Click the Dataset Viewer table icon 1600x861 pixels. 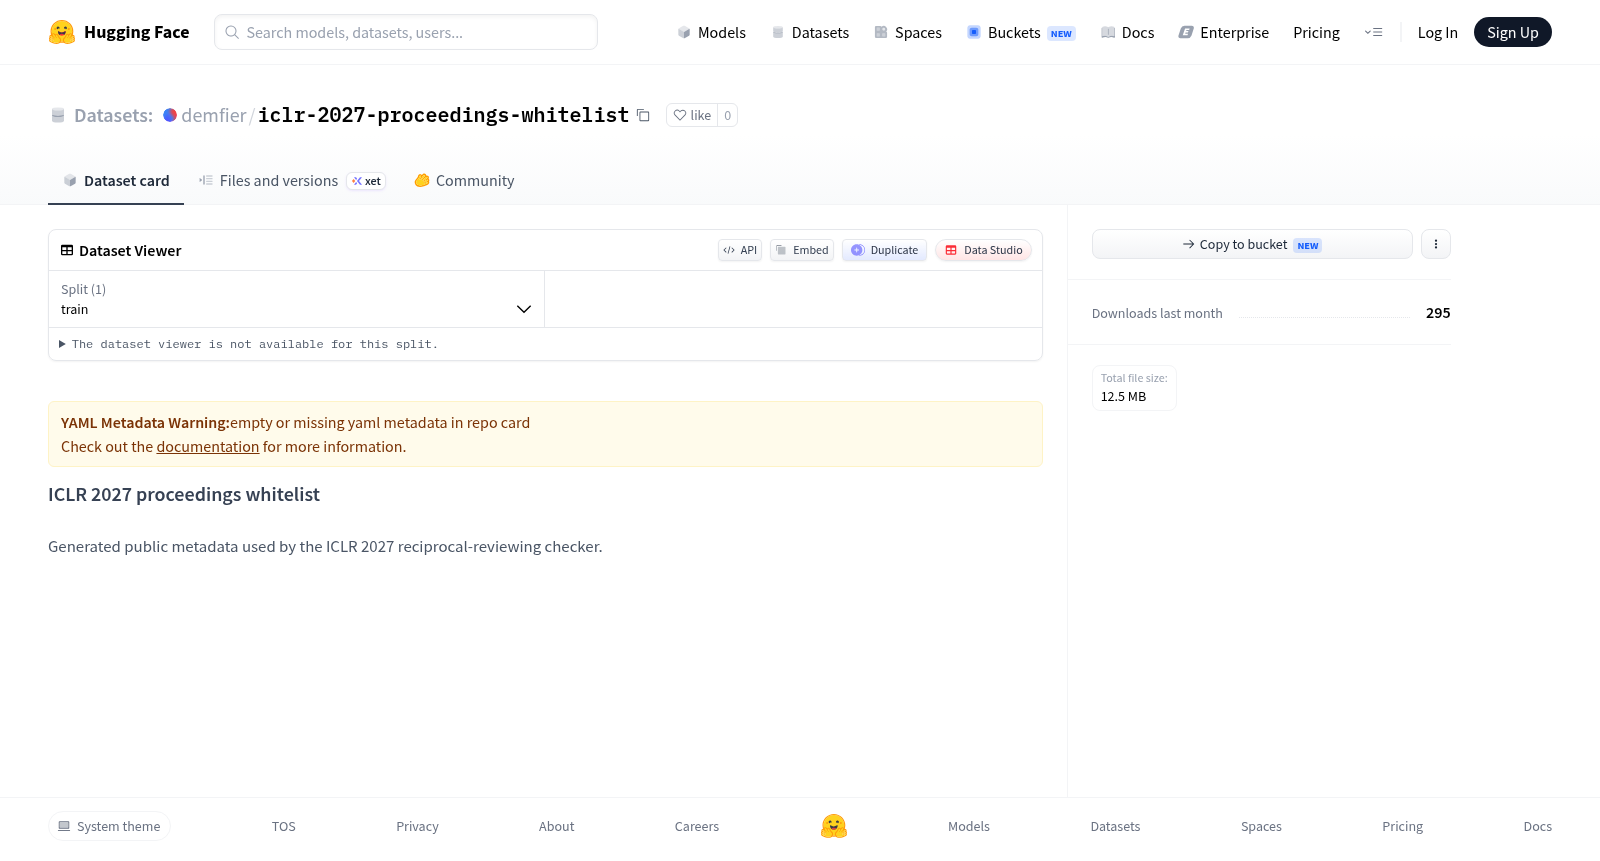(x=67, y=250)
